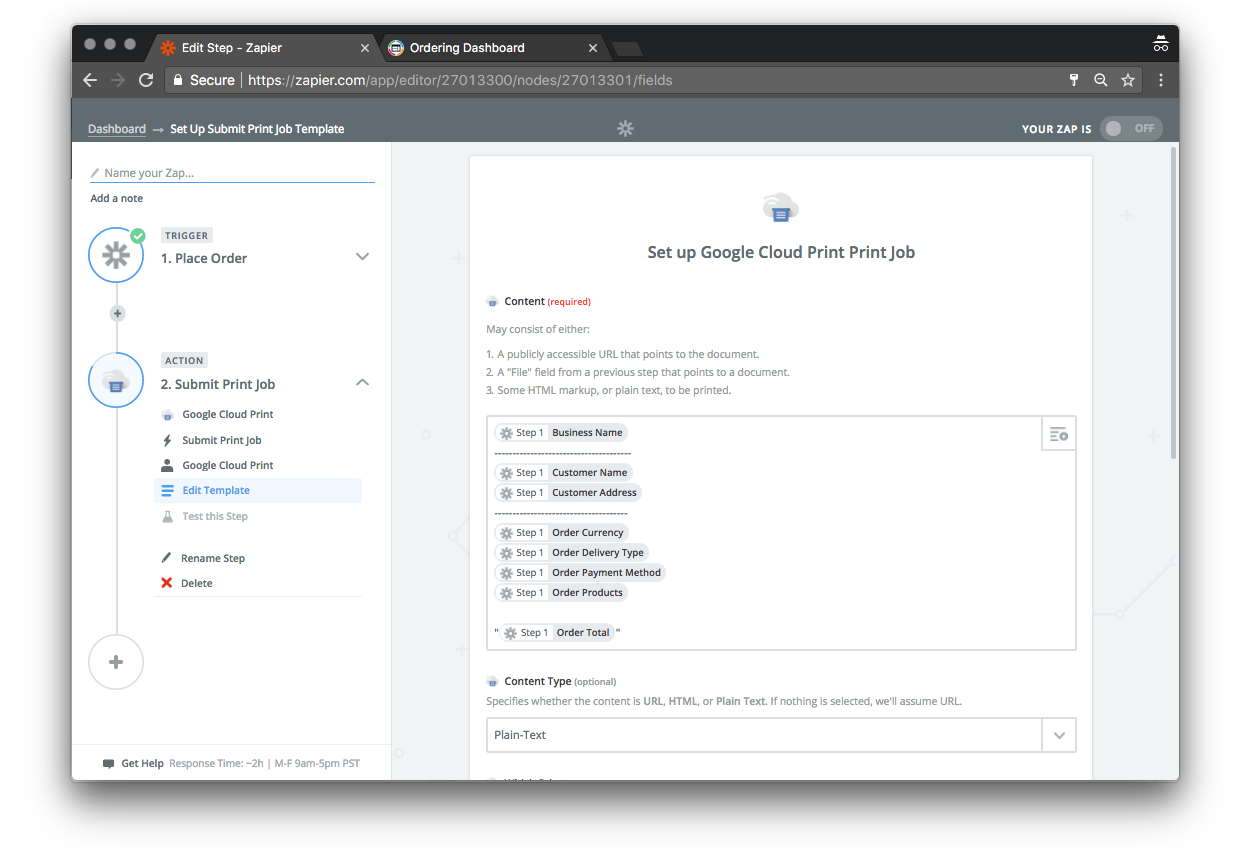Open Google Cloud Print account substep
This screenshot has width=1255, height=857.
(x=228, y=465)
